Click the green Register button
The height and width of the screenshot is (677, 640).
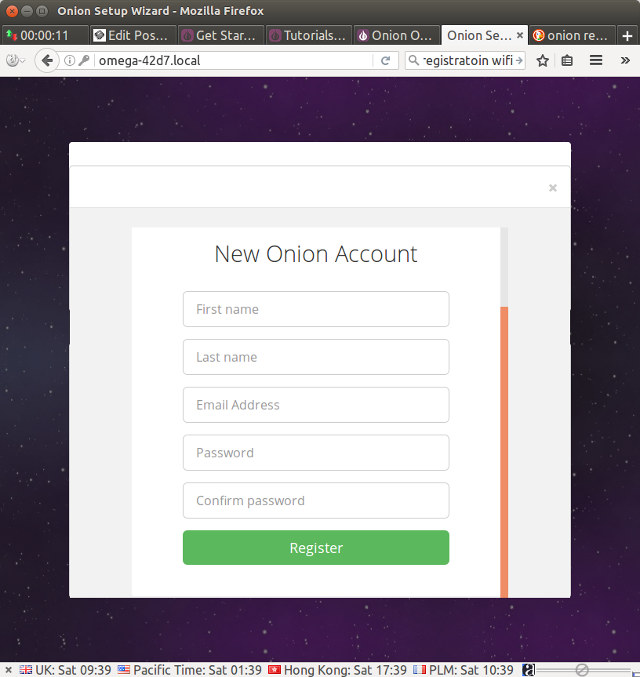(316, 547)
